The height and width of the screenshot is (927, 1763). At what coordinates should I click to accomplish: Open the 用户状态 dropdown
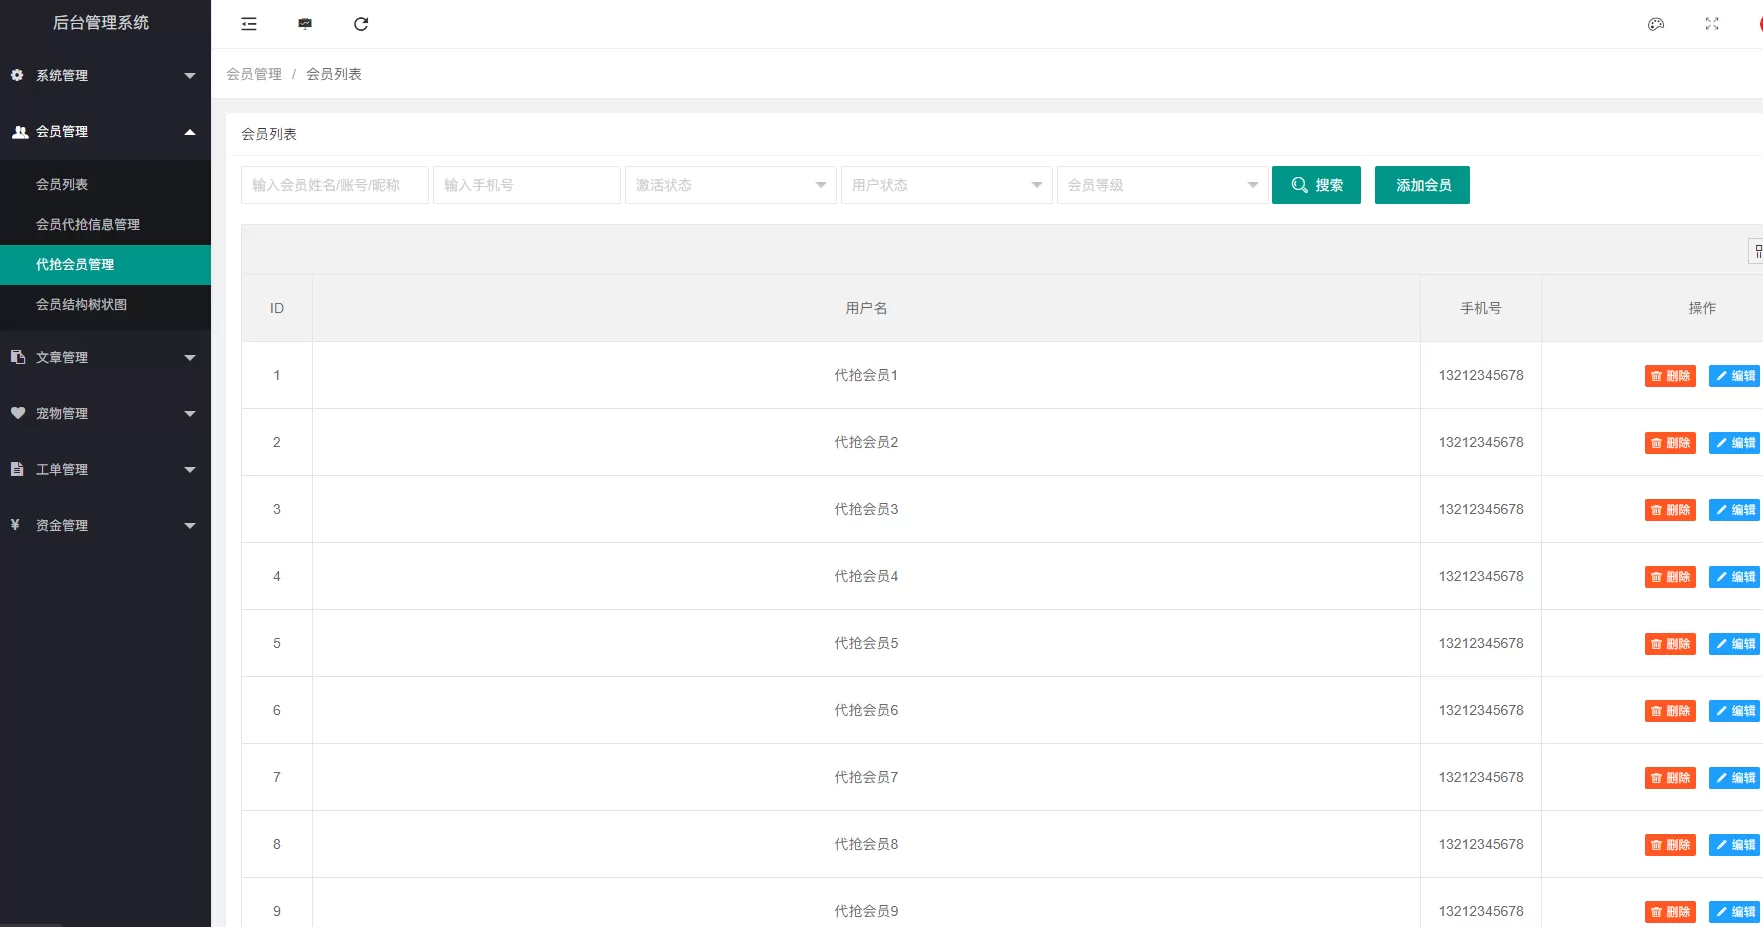[x=946, y=185]
